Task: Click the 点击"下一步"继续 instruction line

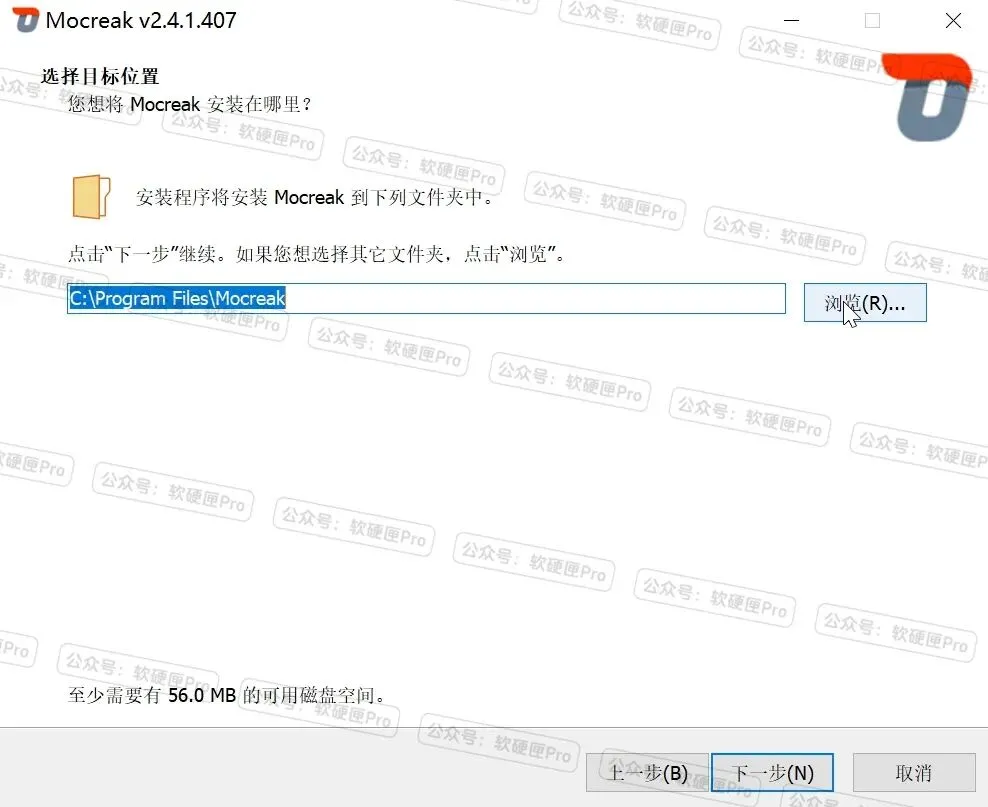Action: point(317,254)
